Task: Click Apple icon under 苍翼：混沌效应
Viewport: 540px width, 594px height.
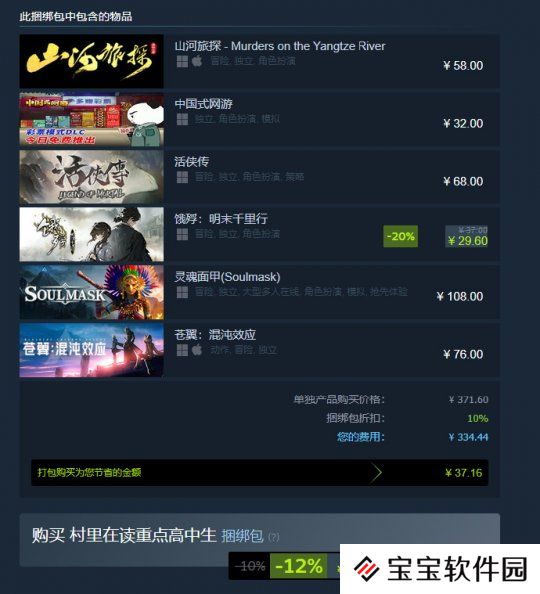Action: [x=197, y=350]
